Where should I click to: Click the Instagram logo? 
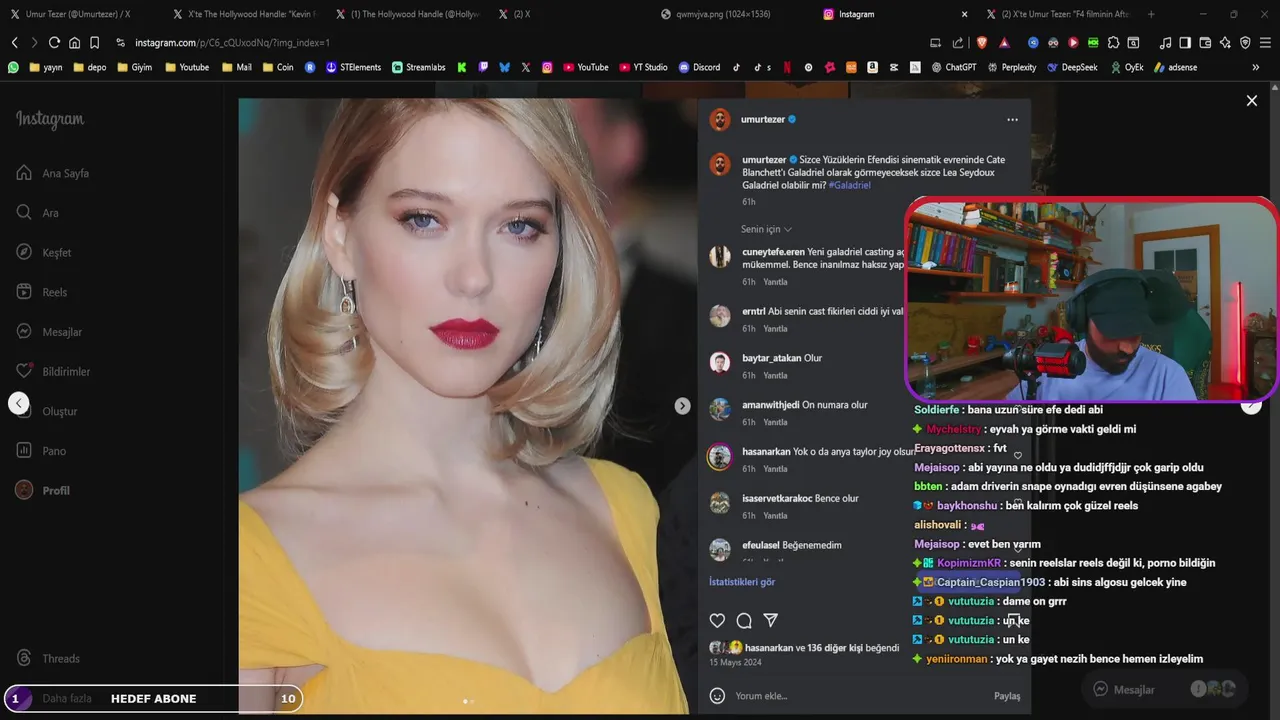pos(50,119)
